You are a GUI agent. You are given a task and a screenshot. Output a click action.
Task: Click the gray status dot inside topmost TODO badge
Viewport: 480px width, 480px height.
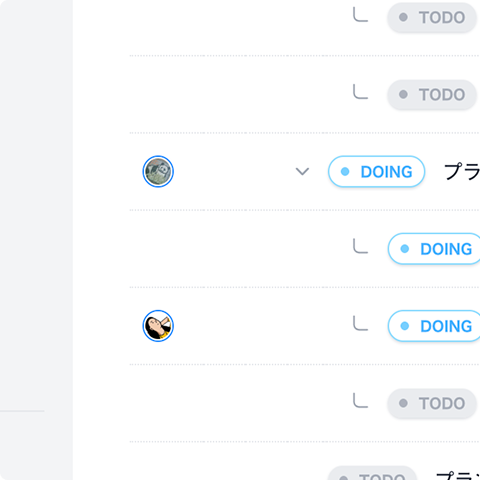click(403, 17)
